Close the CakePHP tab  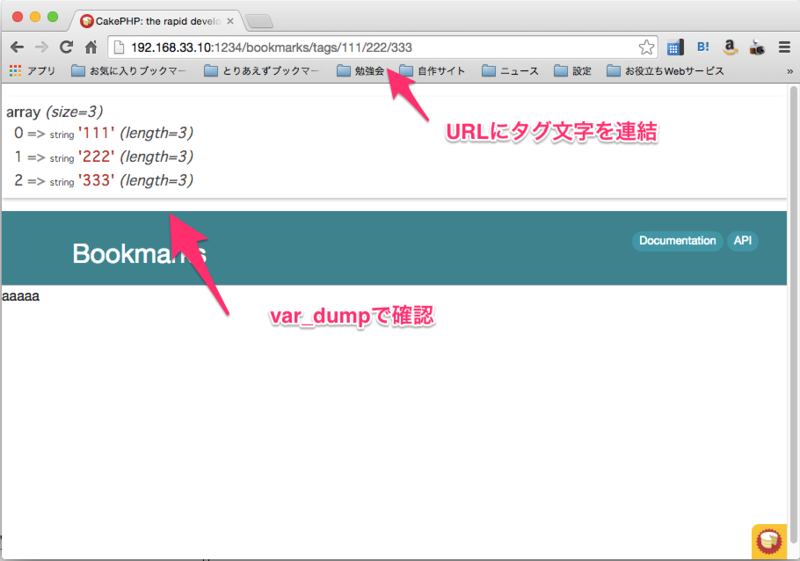(x=230, y=21)
